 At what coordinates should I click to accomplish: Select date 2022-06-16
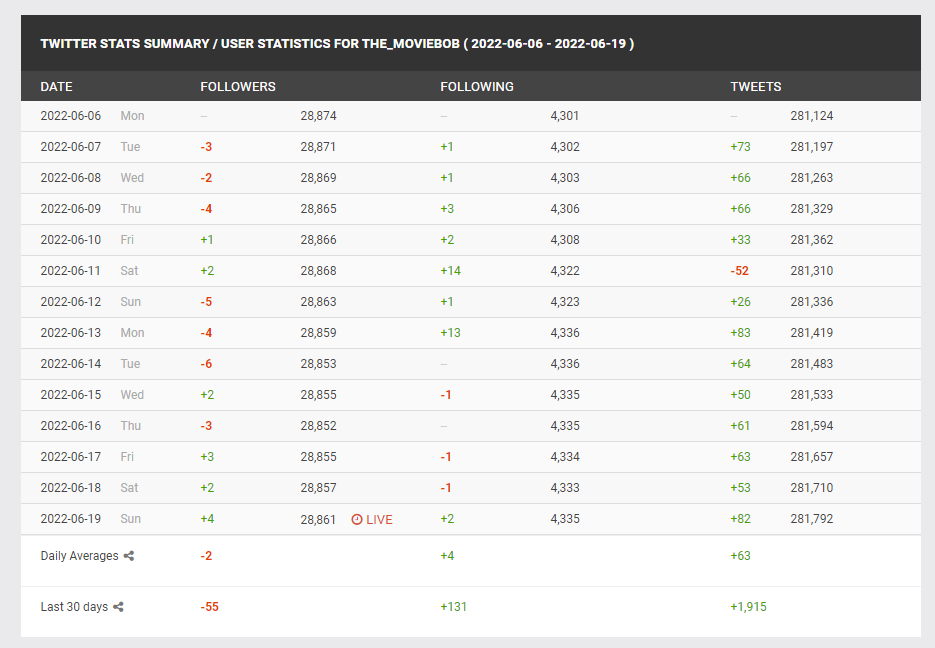click(x=71, y=426)
